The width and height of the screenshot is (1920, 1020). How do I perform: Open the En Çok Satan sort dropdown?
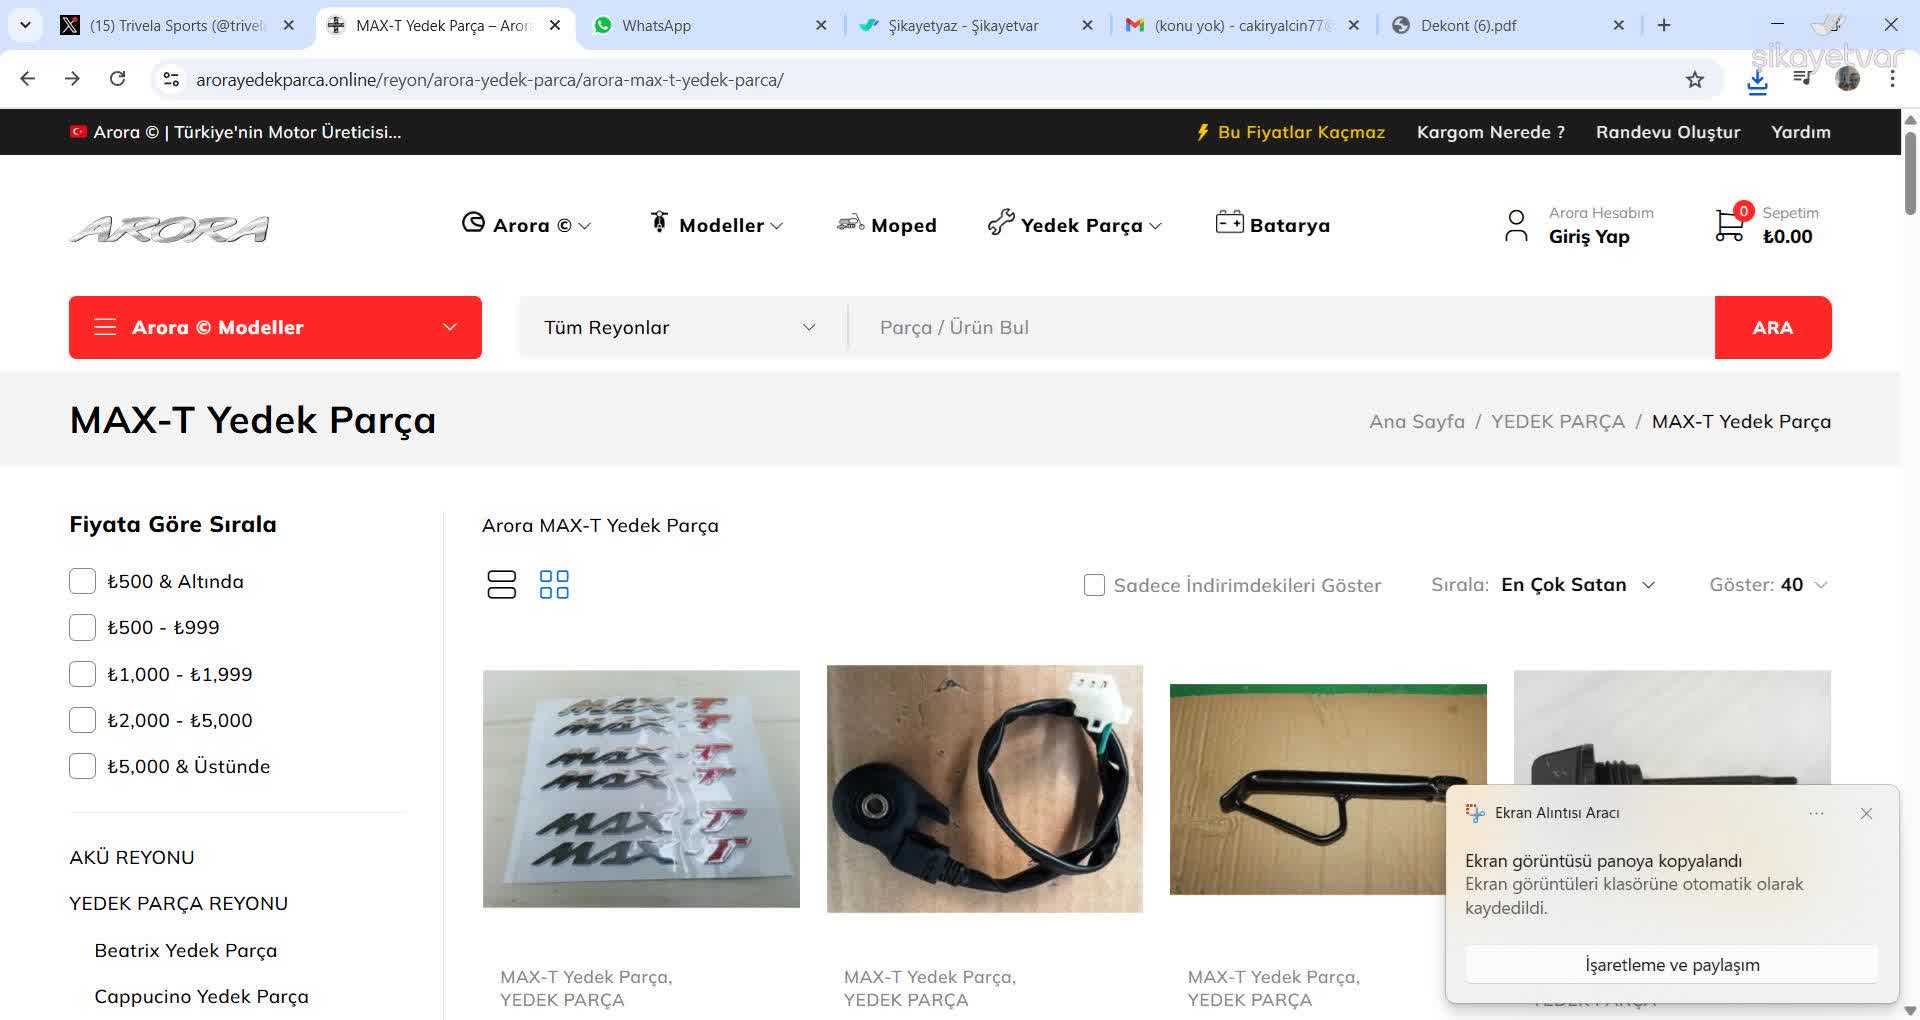click(x=1577, y=585)
